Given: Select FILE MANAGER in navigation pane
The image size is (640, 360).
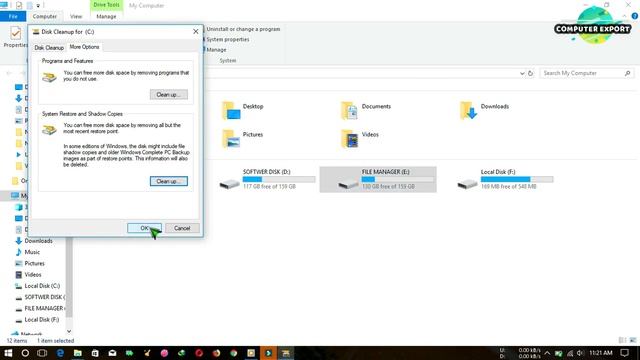Looking at the screenshot, I should click(44, 309).
